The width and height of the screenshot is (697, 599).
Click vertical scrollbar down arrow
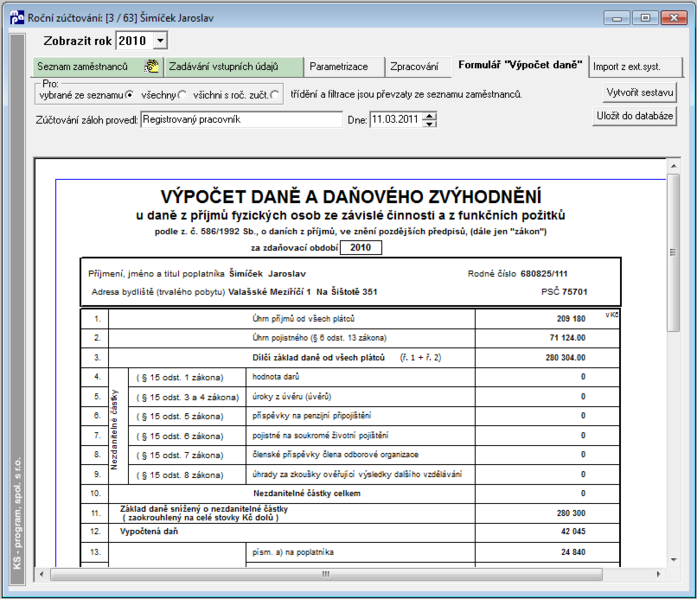673,559
